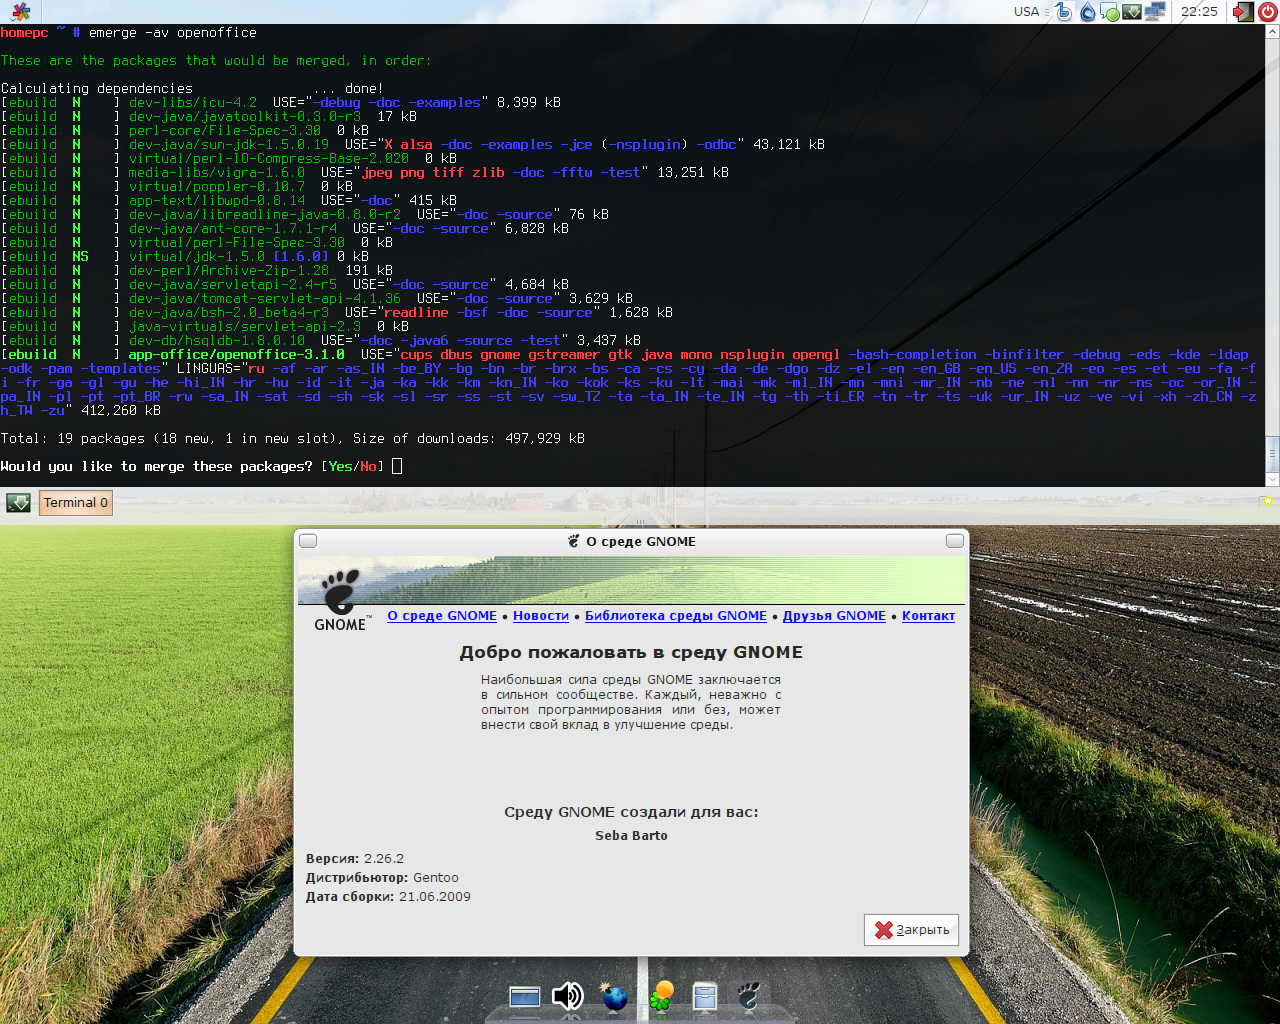Image resolution: width=1280 pixels, height=1024 pixels.
Task: Click 'dev-java/ant-core-1.7.1-r4' package text
Action: 232,228
